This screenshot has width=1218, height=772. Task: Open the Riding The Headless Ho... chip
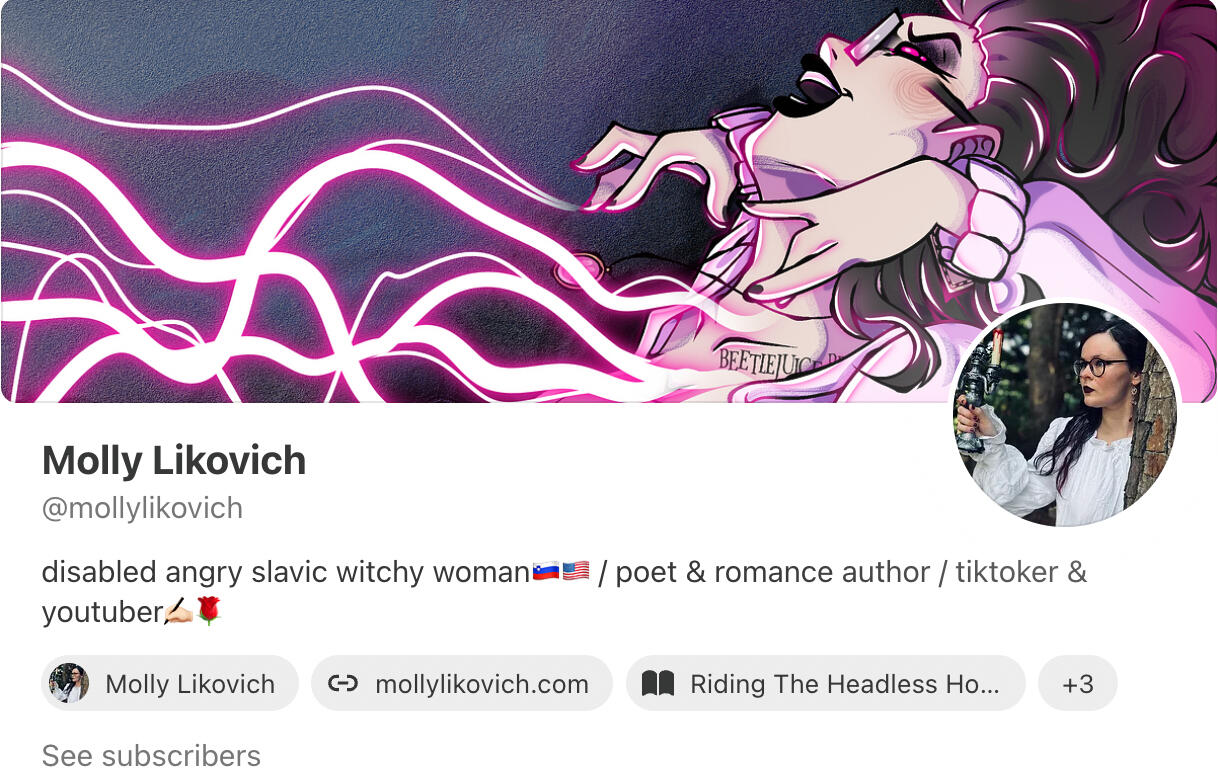(x=826, y=684)
